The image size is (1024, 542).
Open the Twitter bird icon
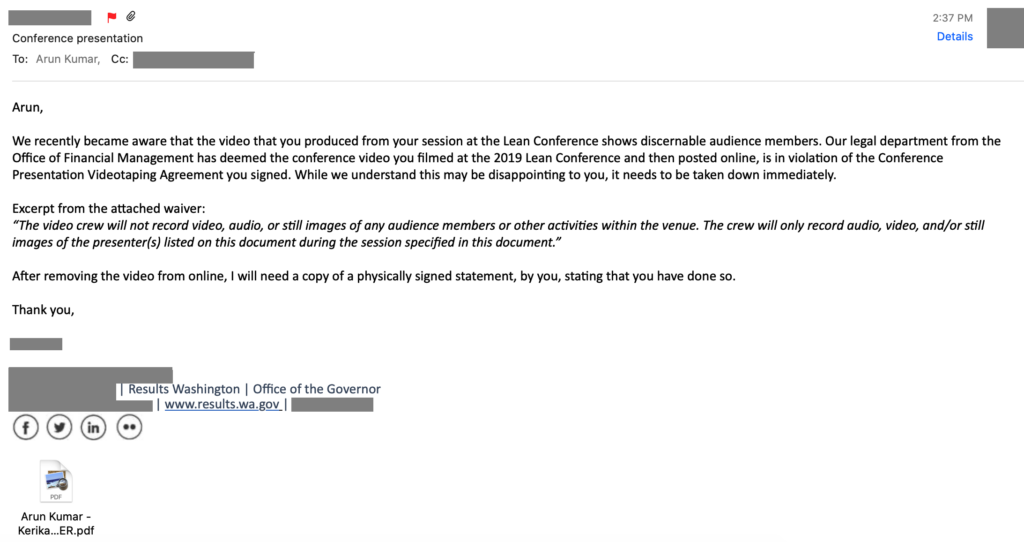pyautogui.click(x=59, y=428)
